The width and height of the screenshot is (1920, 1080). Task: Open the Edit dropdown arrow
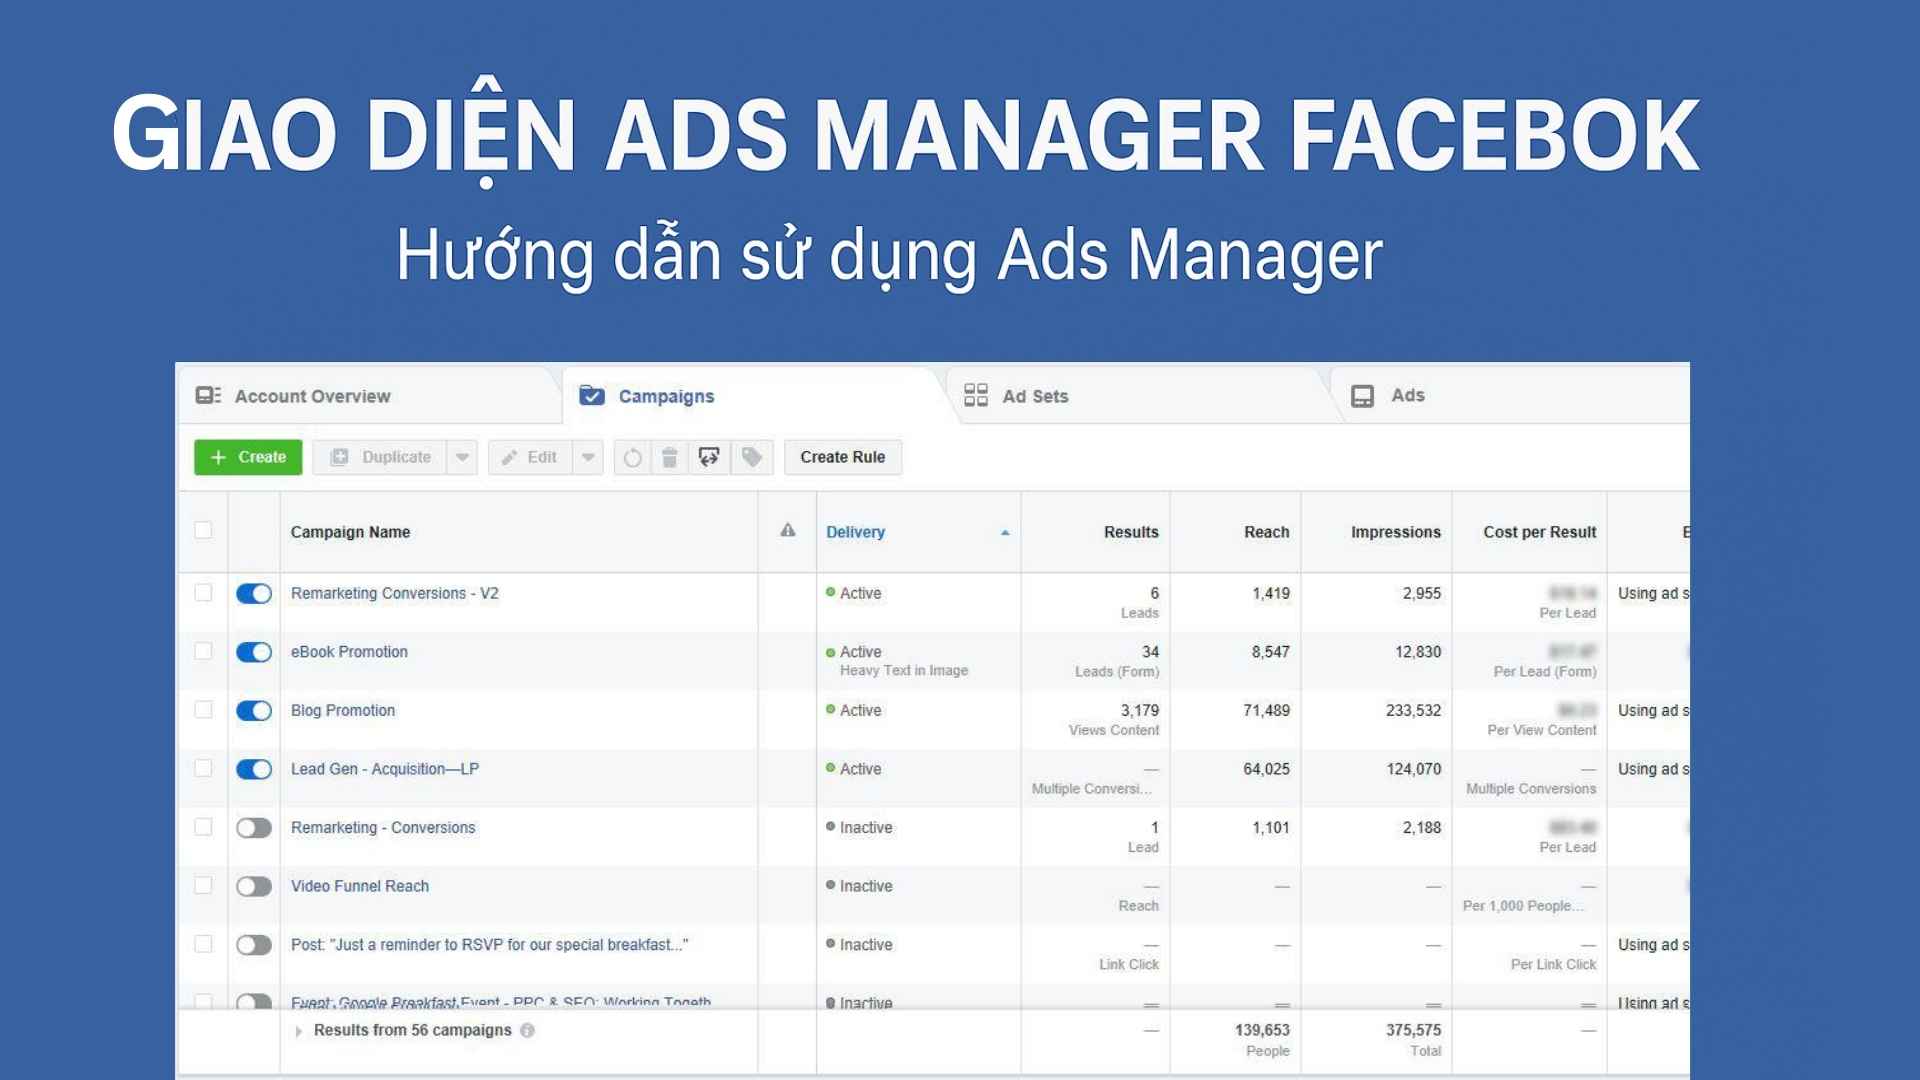pyautogui.click(x=588, y=457)
